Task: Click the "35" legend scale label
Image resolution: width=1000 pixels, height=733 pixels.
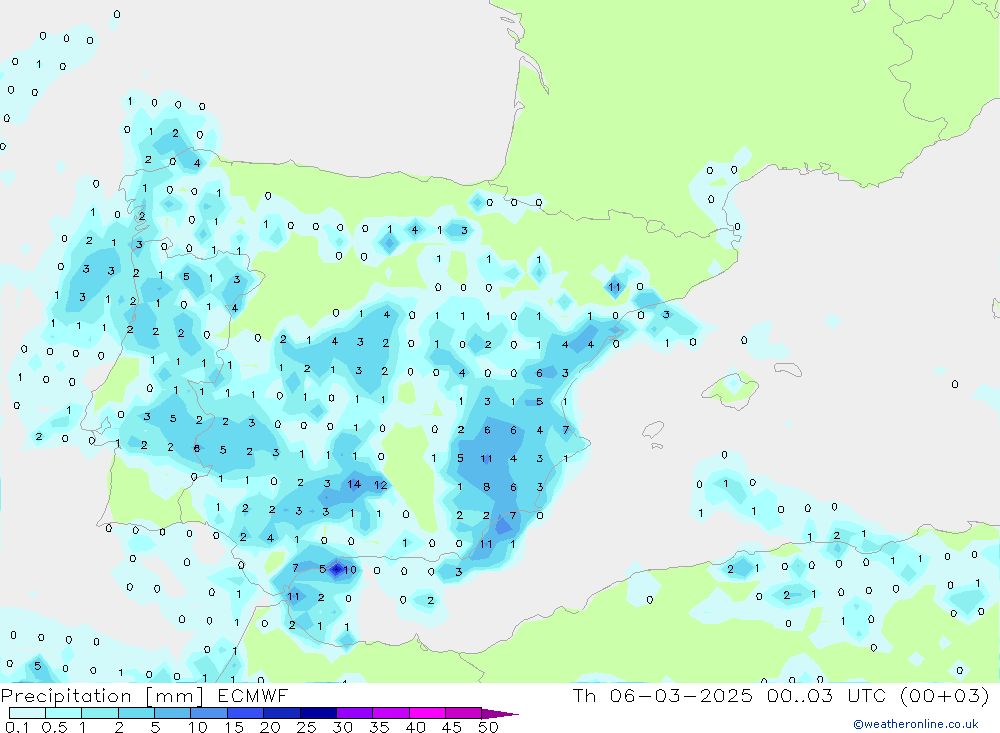Action: [379, 727]
